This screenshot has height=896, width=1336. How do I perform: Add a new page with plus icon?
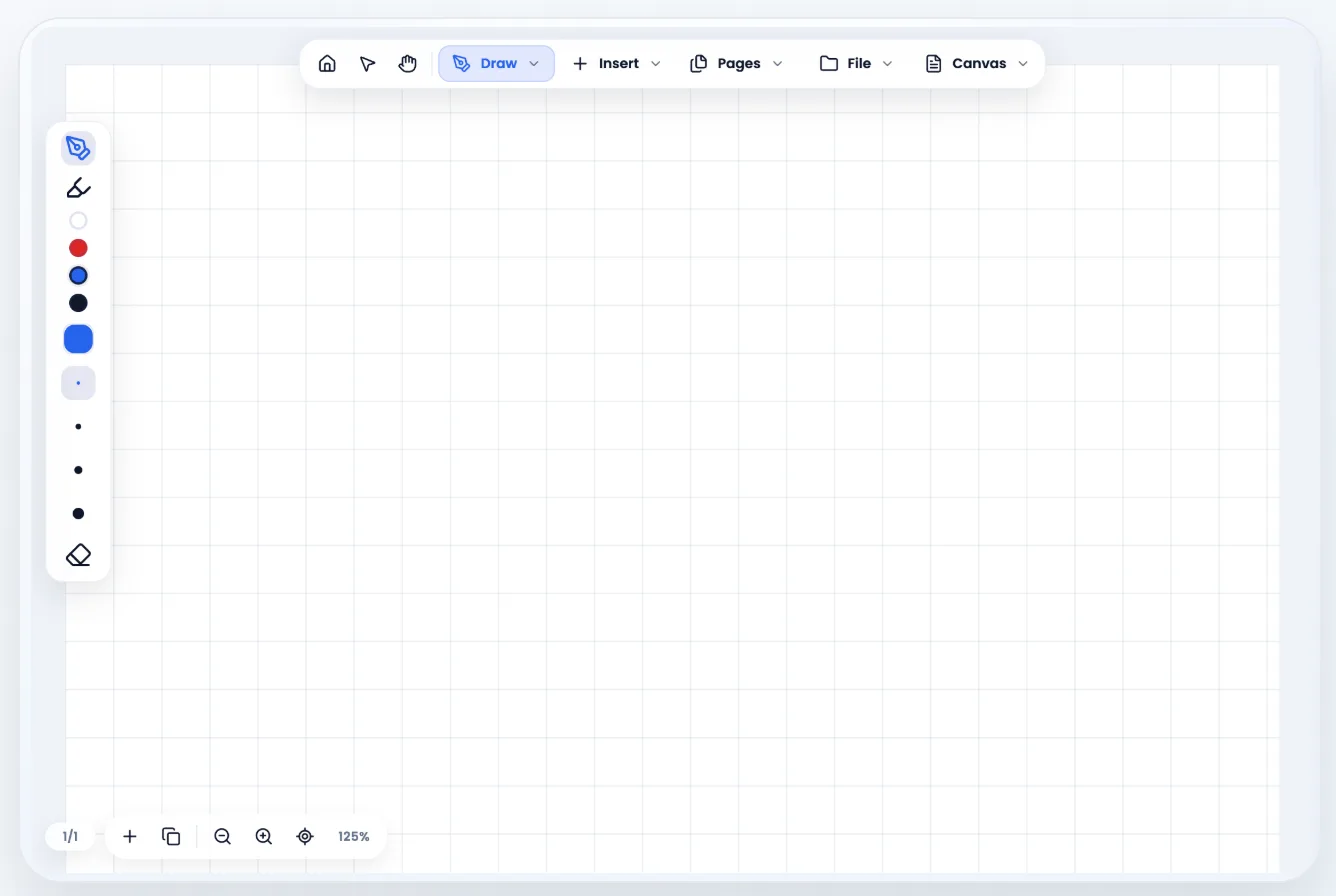coord(130,836)
